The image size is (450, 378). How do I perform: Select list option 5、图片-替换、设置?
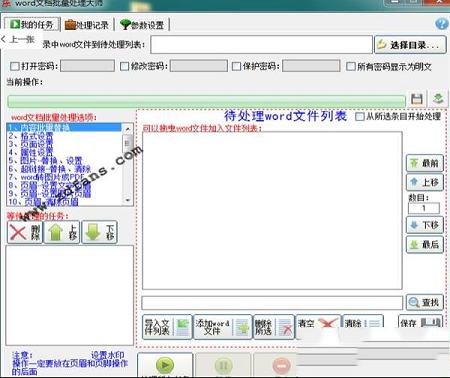tap(64, 161)
